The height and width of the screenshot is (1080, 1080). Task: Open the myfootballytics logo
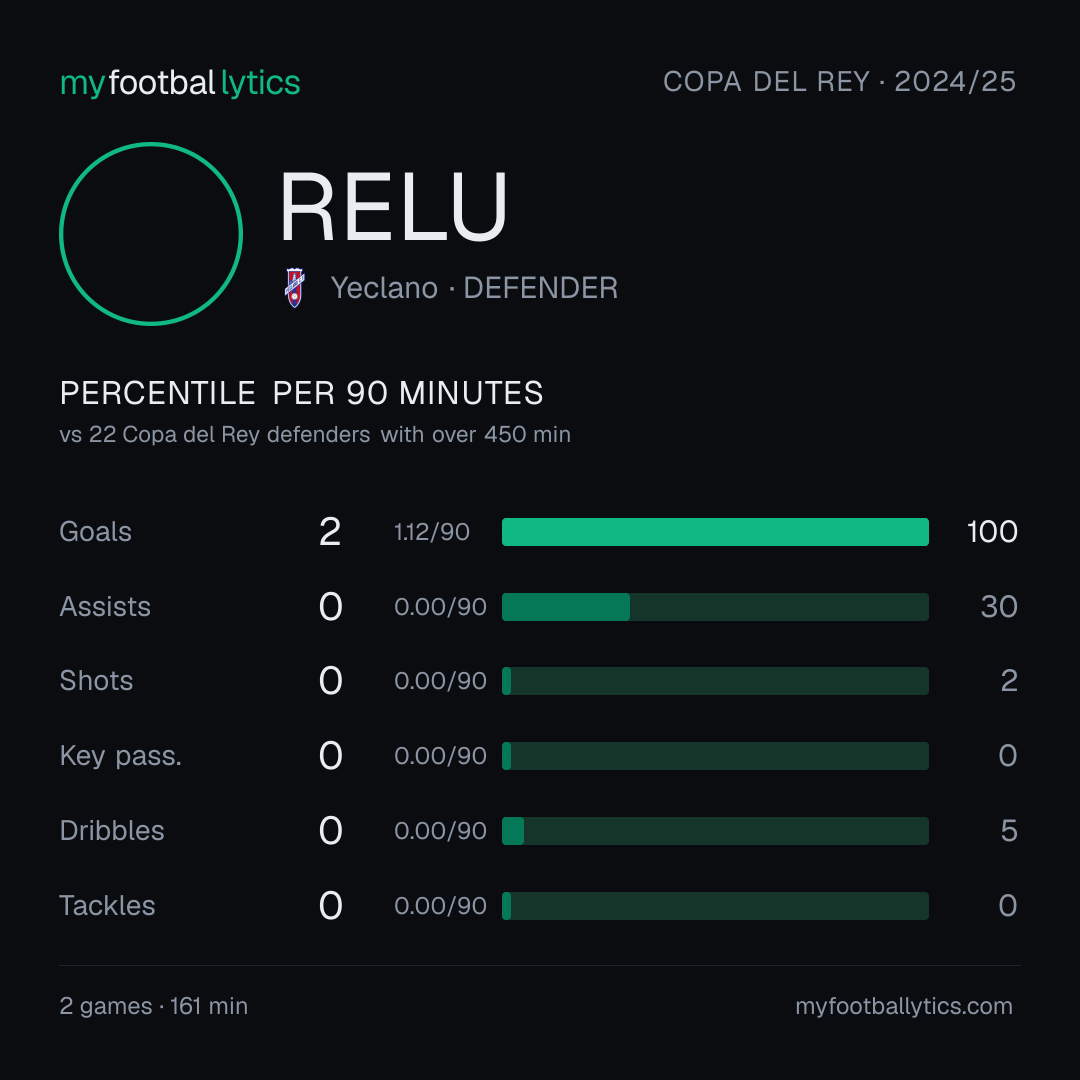tap(180, 83)
